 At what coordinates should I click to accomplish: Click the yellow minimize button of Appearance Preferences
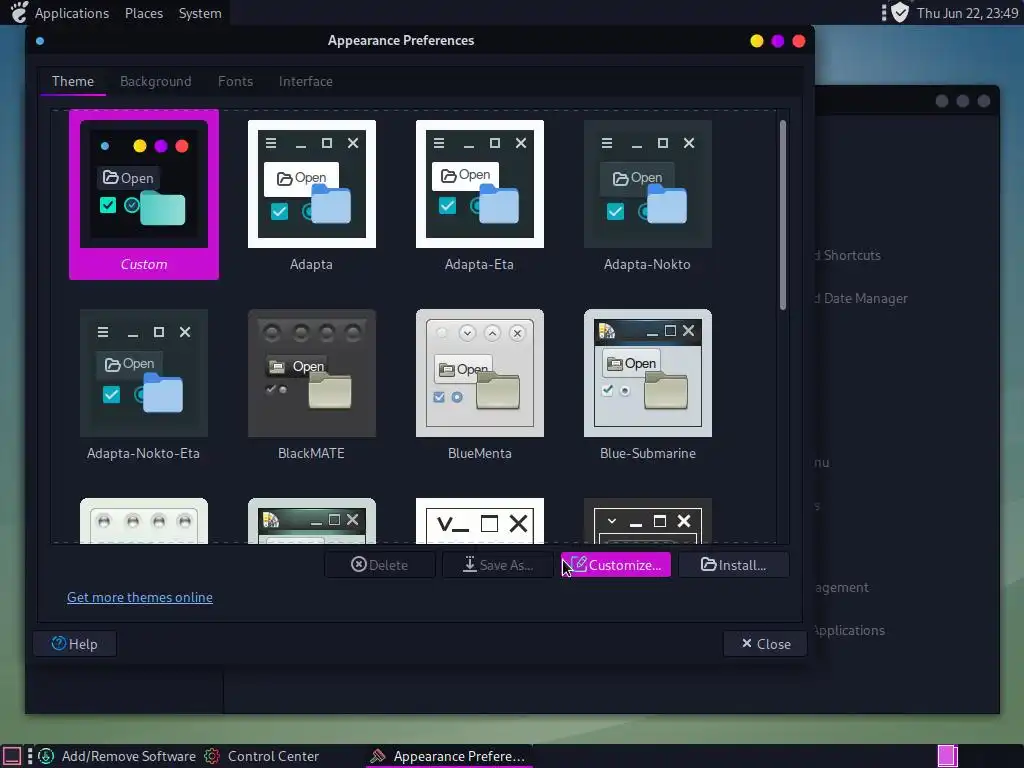756,41
